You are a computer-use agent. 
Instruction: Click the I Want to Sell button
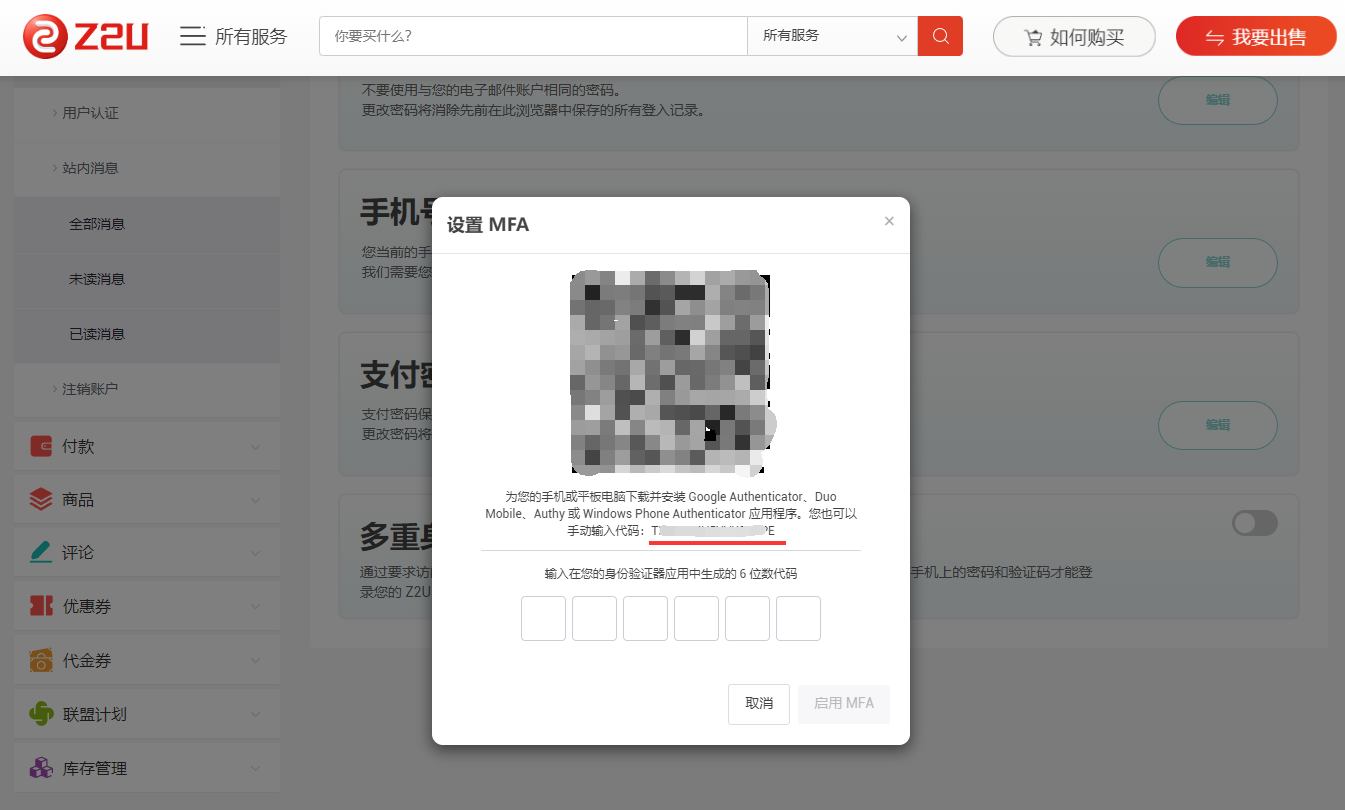[1256, 37]
